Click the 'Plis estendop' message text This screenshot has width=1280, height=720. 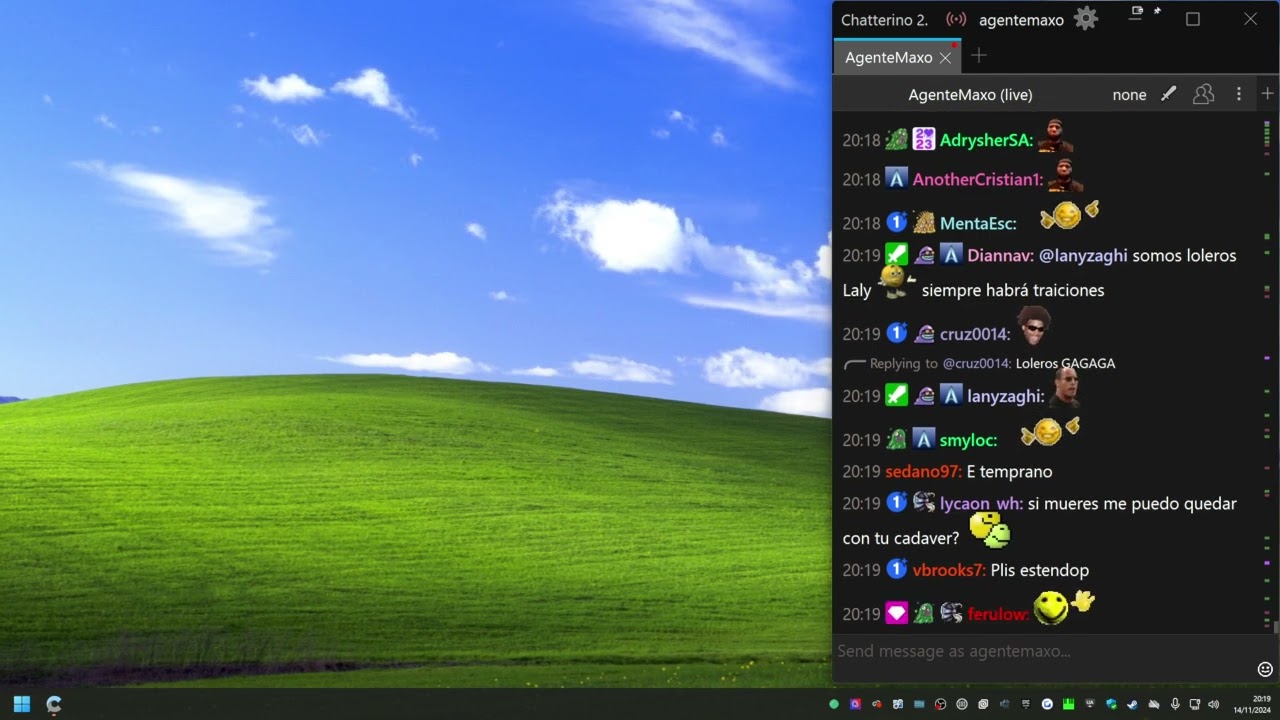(x=1040, y=570)
